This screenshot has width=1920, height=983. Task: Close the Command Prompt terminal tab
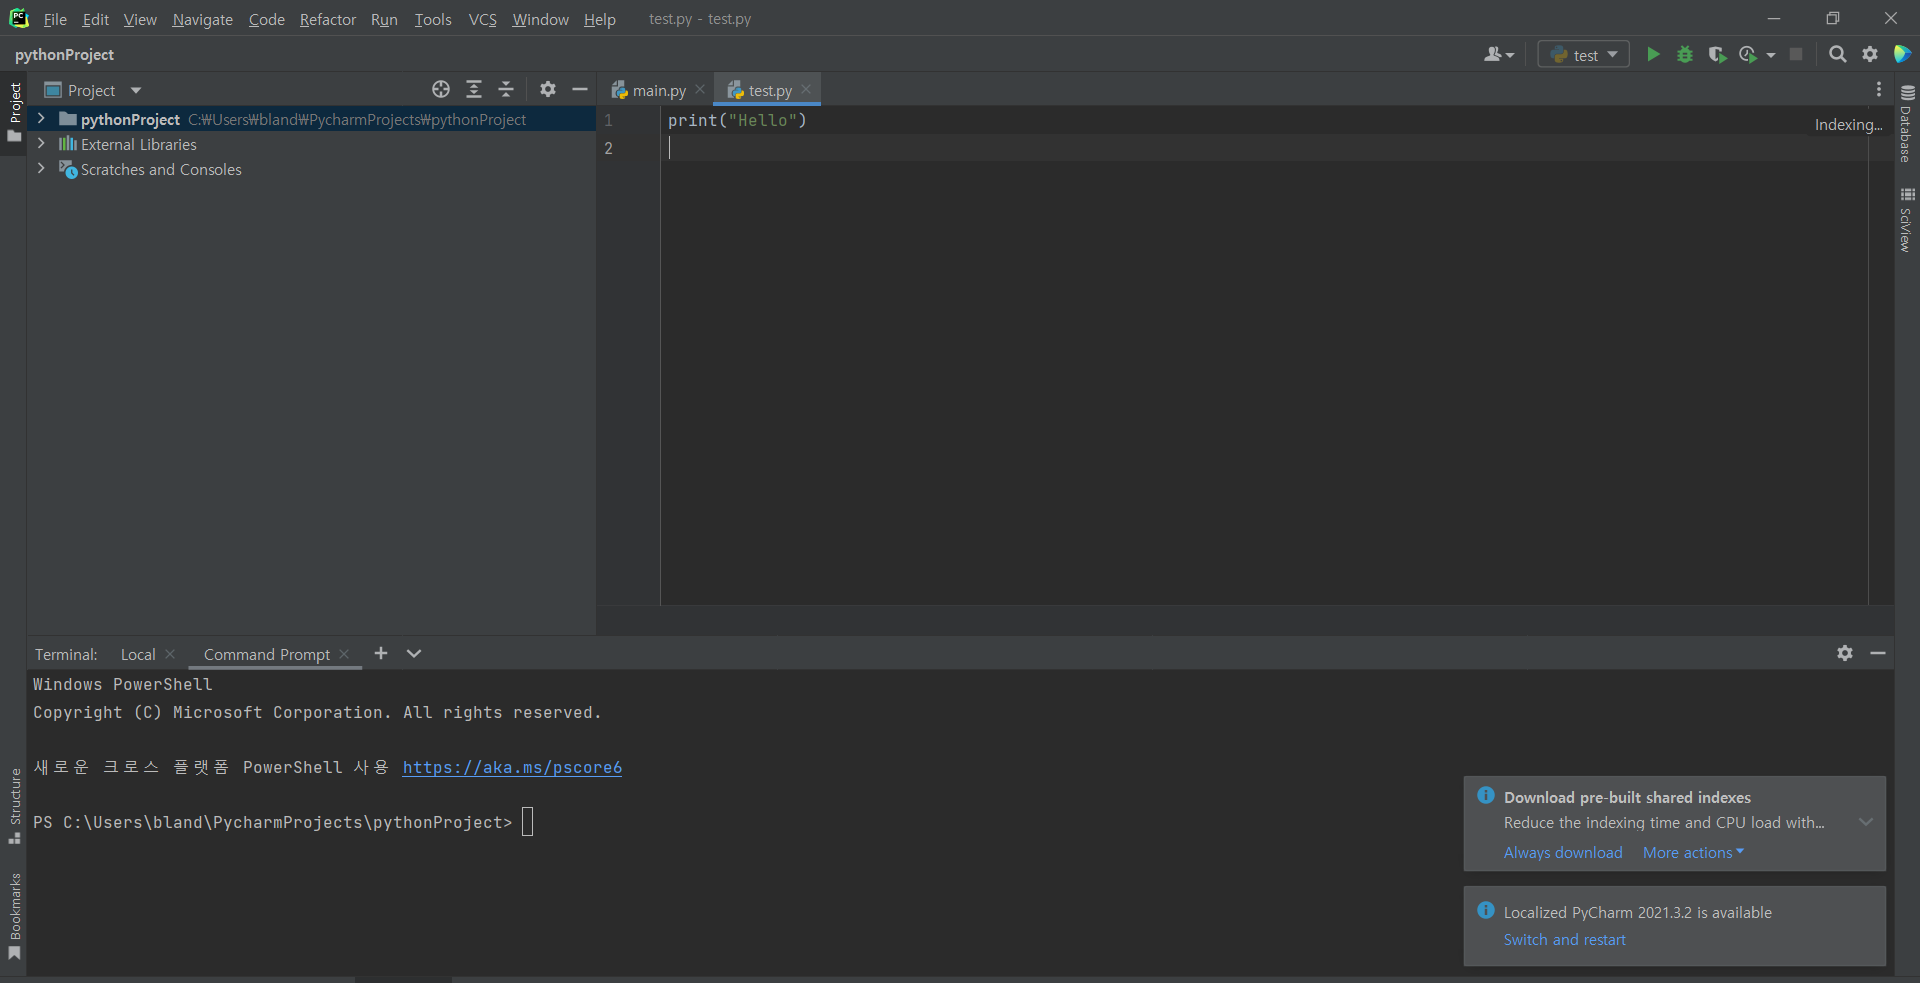click(x=344, y=654)
